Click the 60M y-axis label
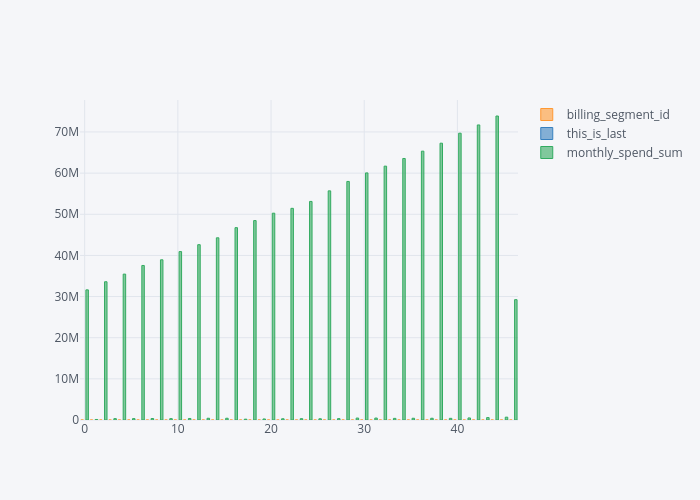Viewport: 700px width, 500px height. 67,173
